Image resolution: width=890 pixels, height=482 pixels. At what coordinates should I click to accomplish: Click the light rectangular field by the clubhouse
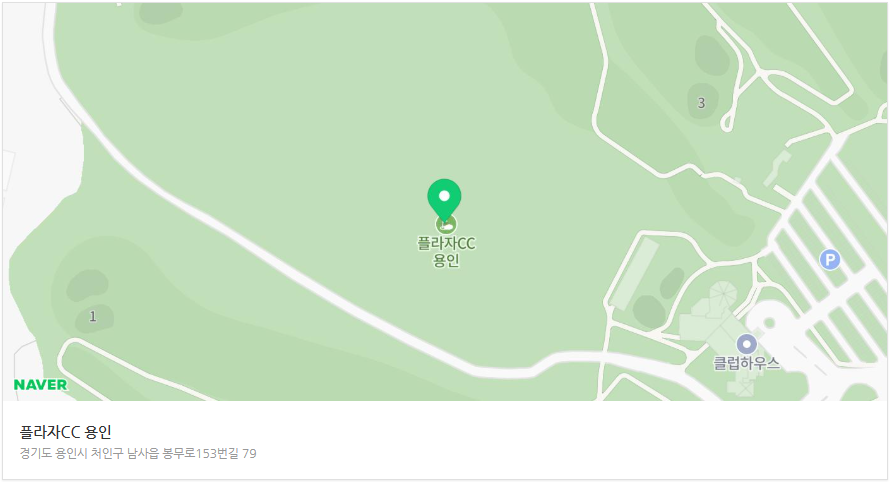tap(635, 273)
